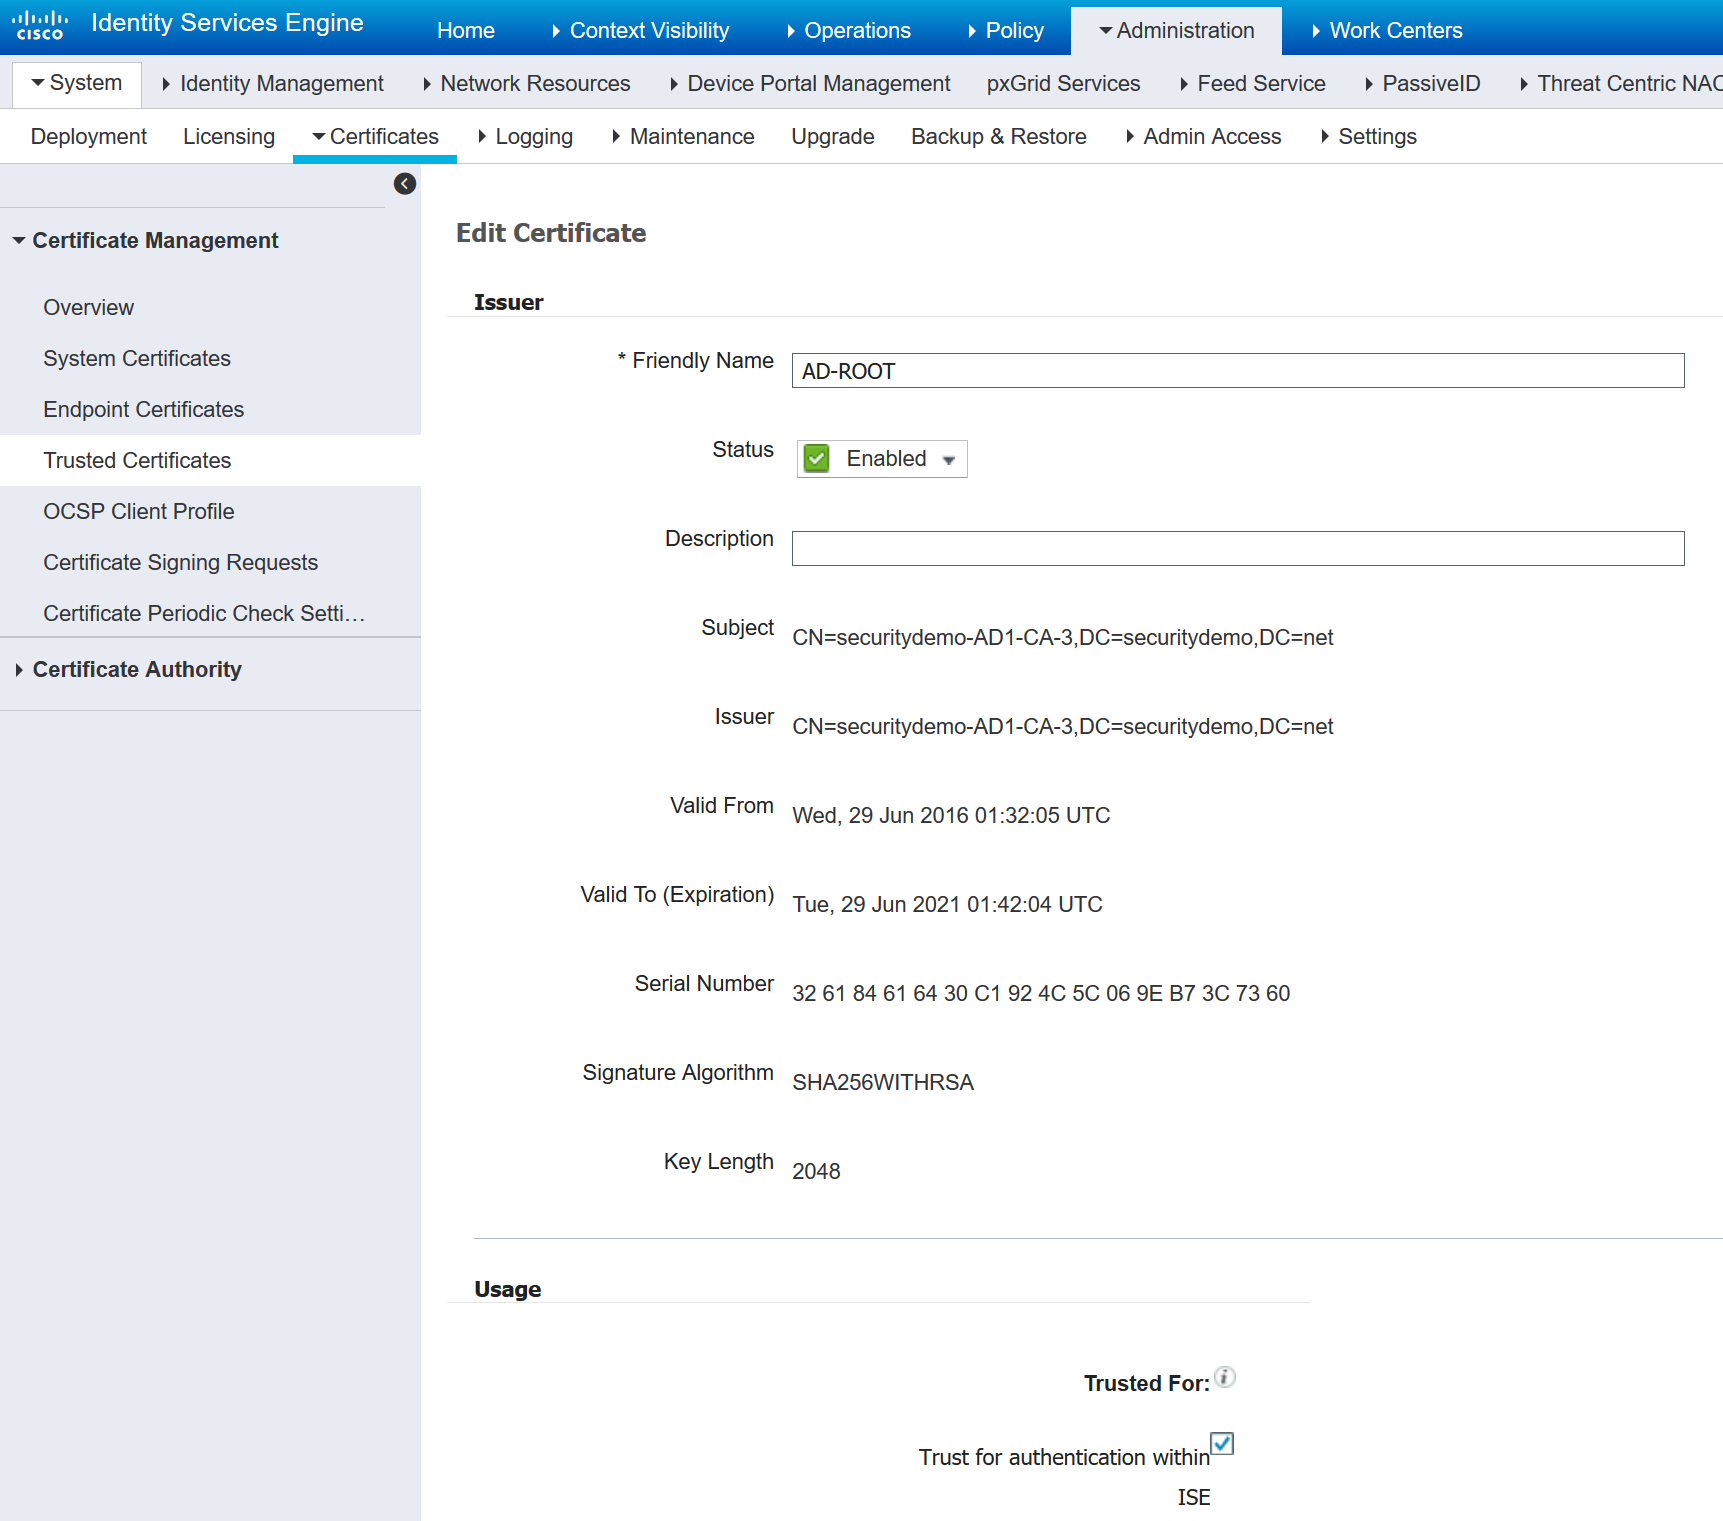Open the Upgrade page
This screenshot has height=1521, width=1723.
833,137
